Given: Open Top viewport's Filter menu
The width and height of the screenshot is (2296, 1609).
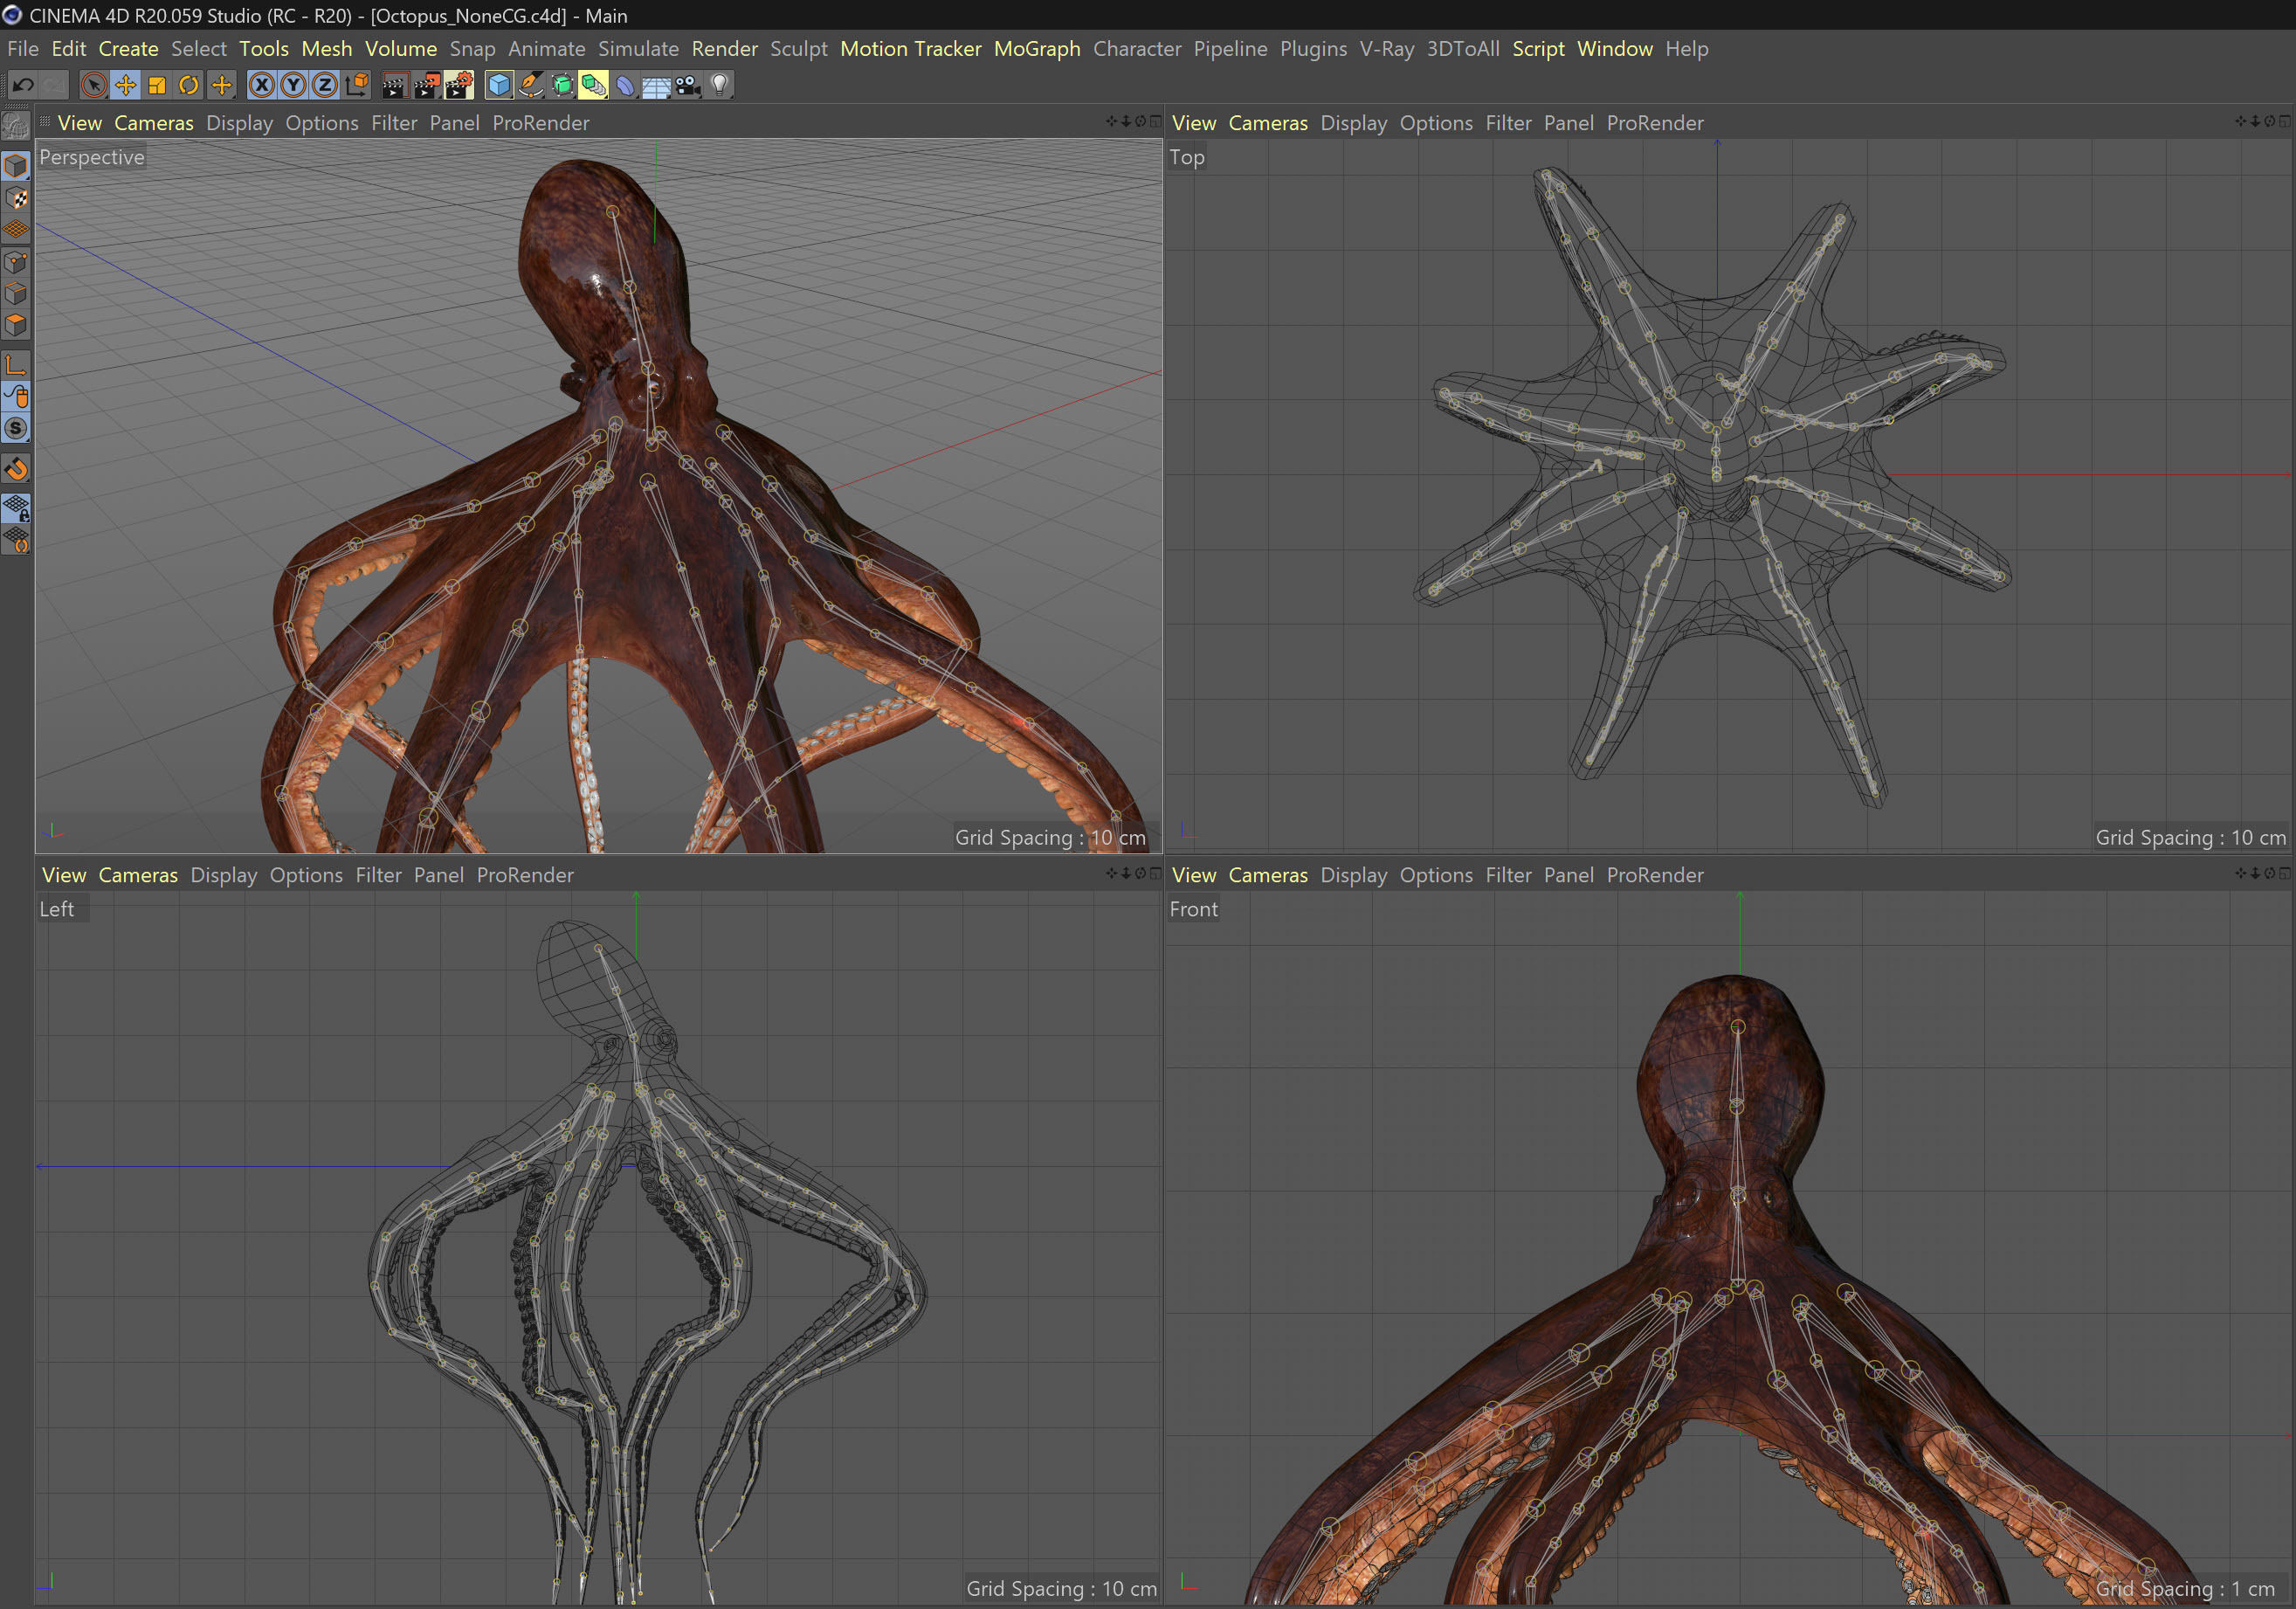Looking at the screenshot, I should 1508,123.
